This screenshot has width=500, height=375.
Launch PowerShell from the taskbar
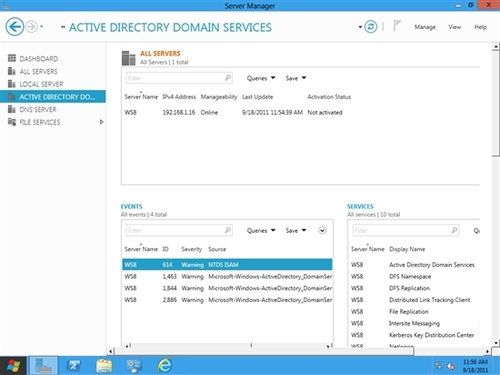73,366
